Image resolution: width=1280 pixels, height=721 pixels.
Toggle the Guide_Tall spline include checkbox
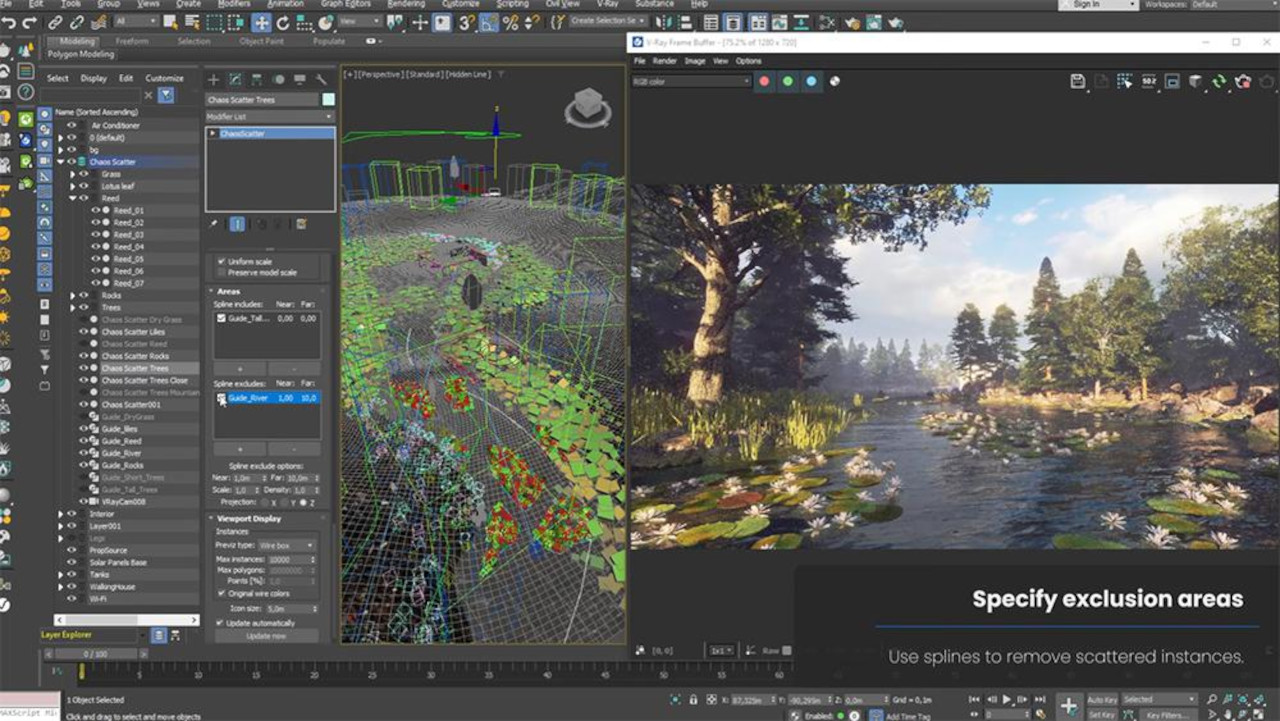[222, 318]
